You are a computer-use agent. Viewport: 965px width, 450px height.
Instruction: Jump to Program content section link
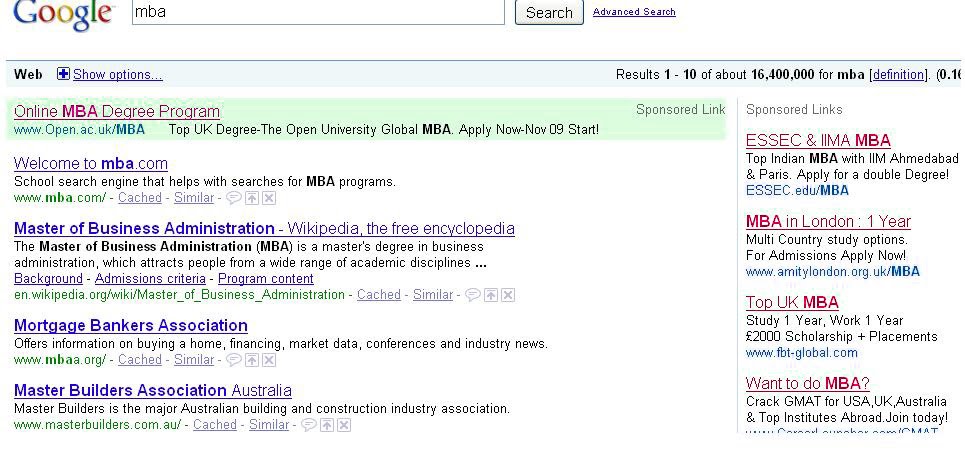[x=266, y=279]
